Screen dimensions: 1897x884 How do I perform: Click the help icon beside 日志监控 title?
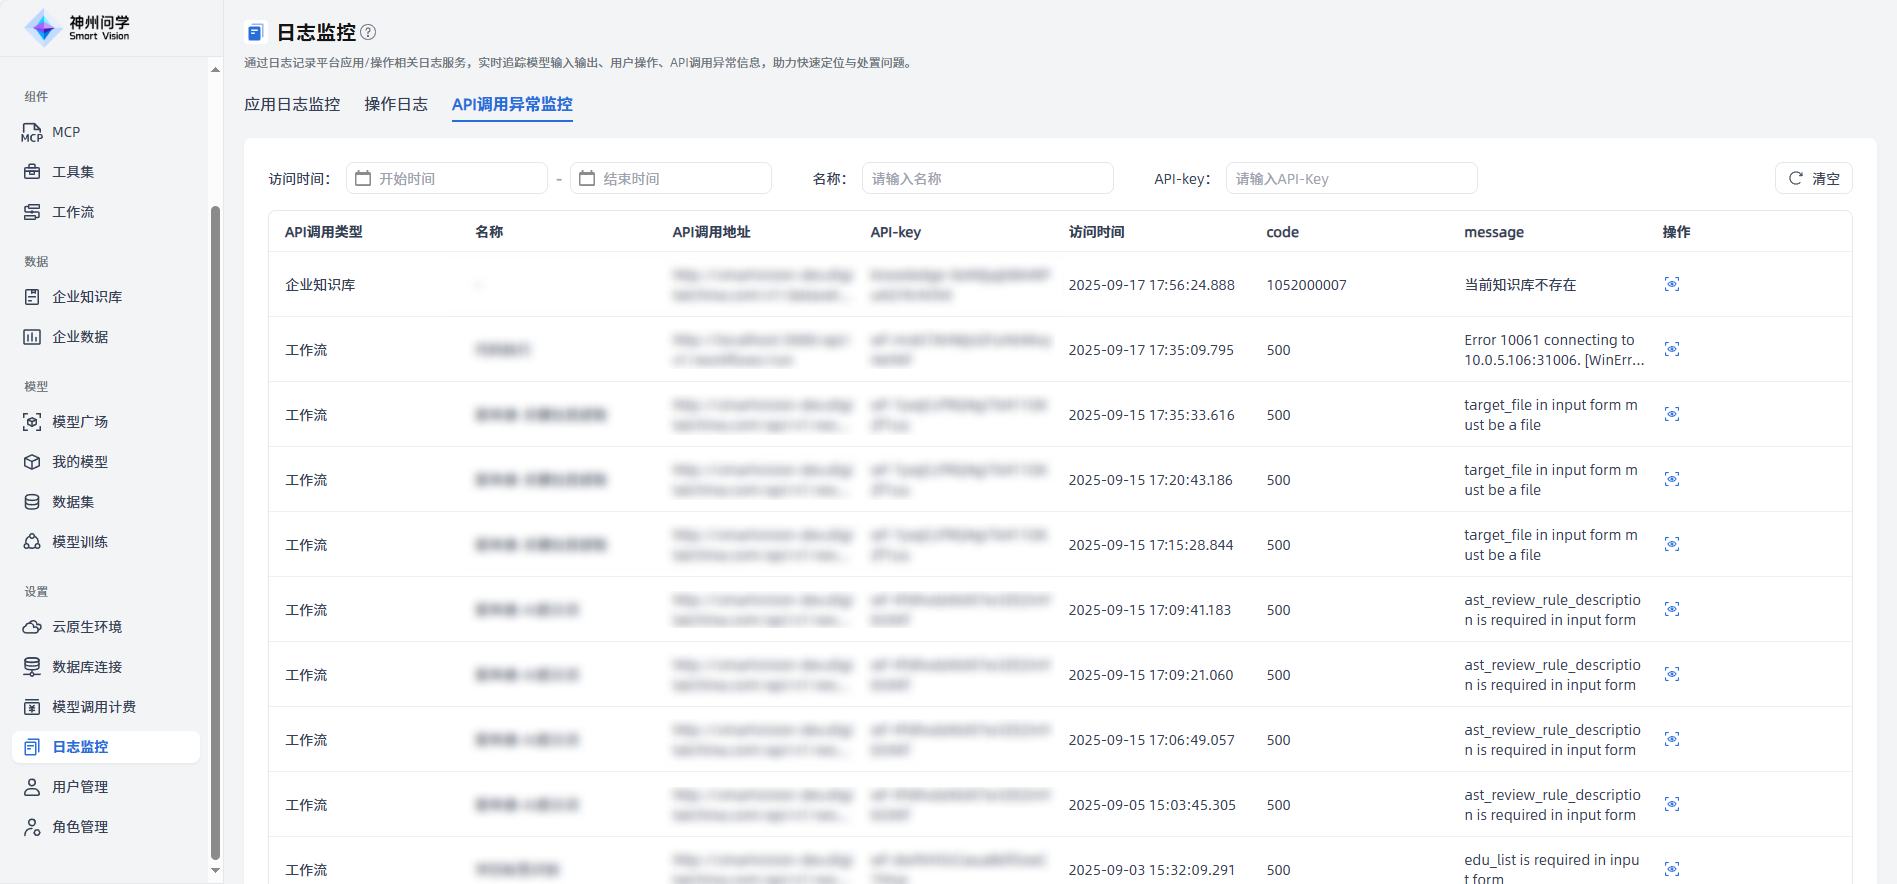click(x=368, y=32)
